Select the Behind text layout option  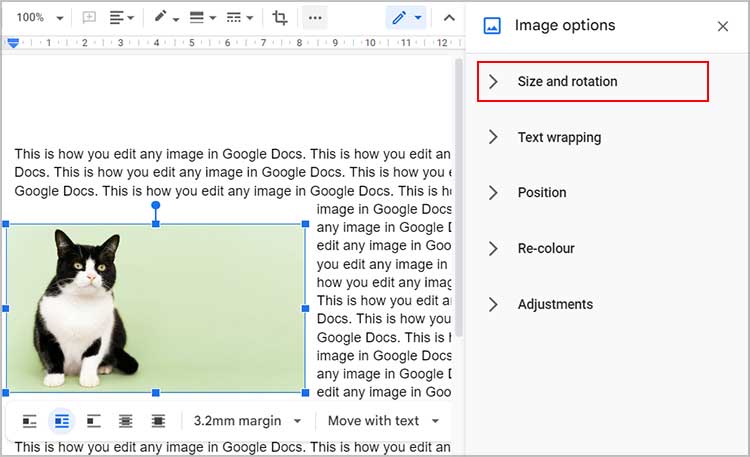[x=126, y=421]
